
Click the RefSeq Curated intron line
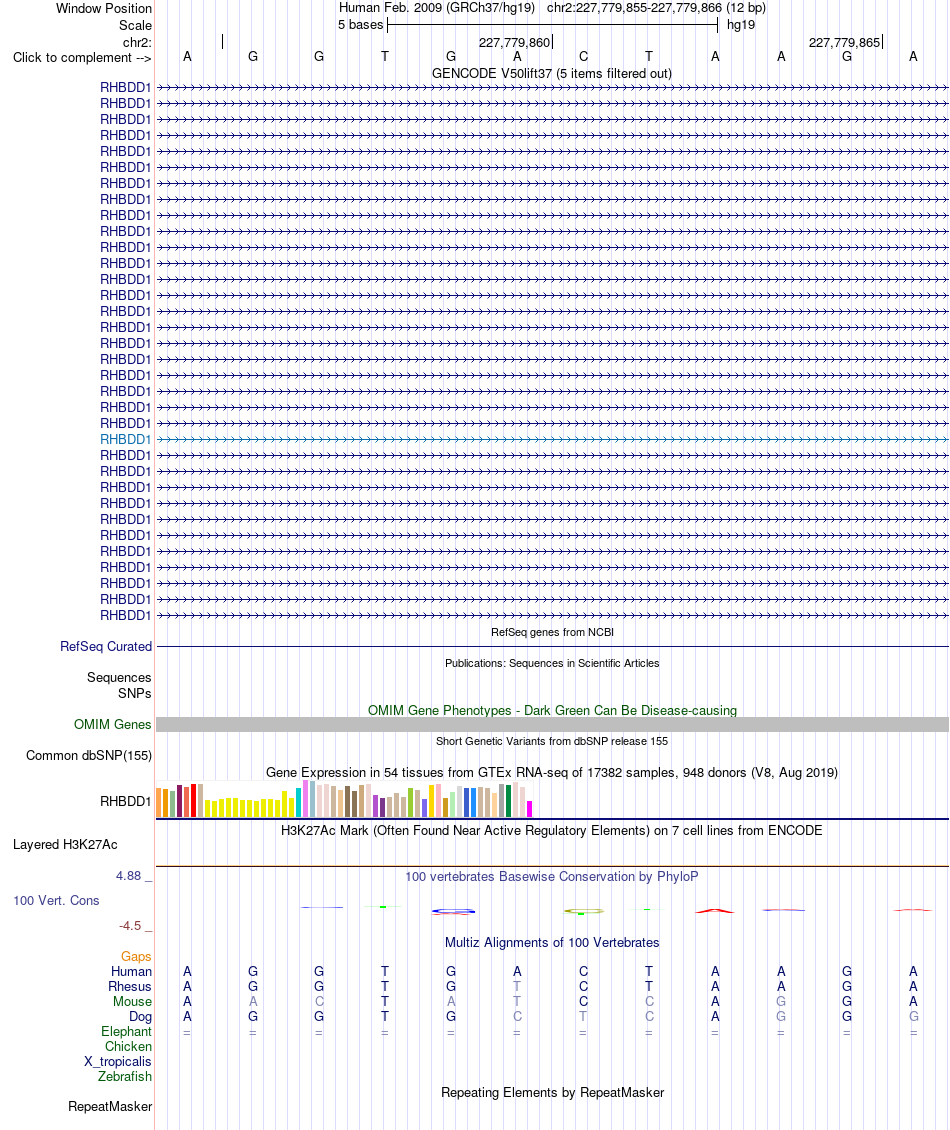pyautogui.click(x=552, y=646)
